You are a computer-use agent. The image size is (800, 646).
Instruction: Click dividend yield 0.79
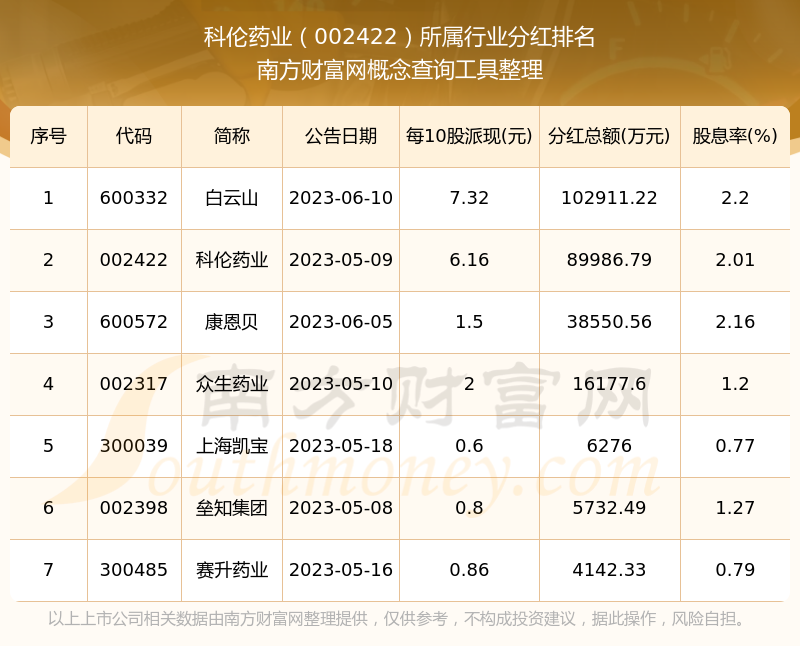point(735,570)
